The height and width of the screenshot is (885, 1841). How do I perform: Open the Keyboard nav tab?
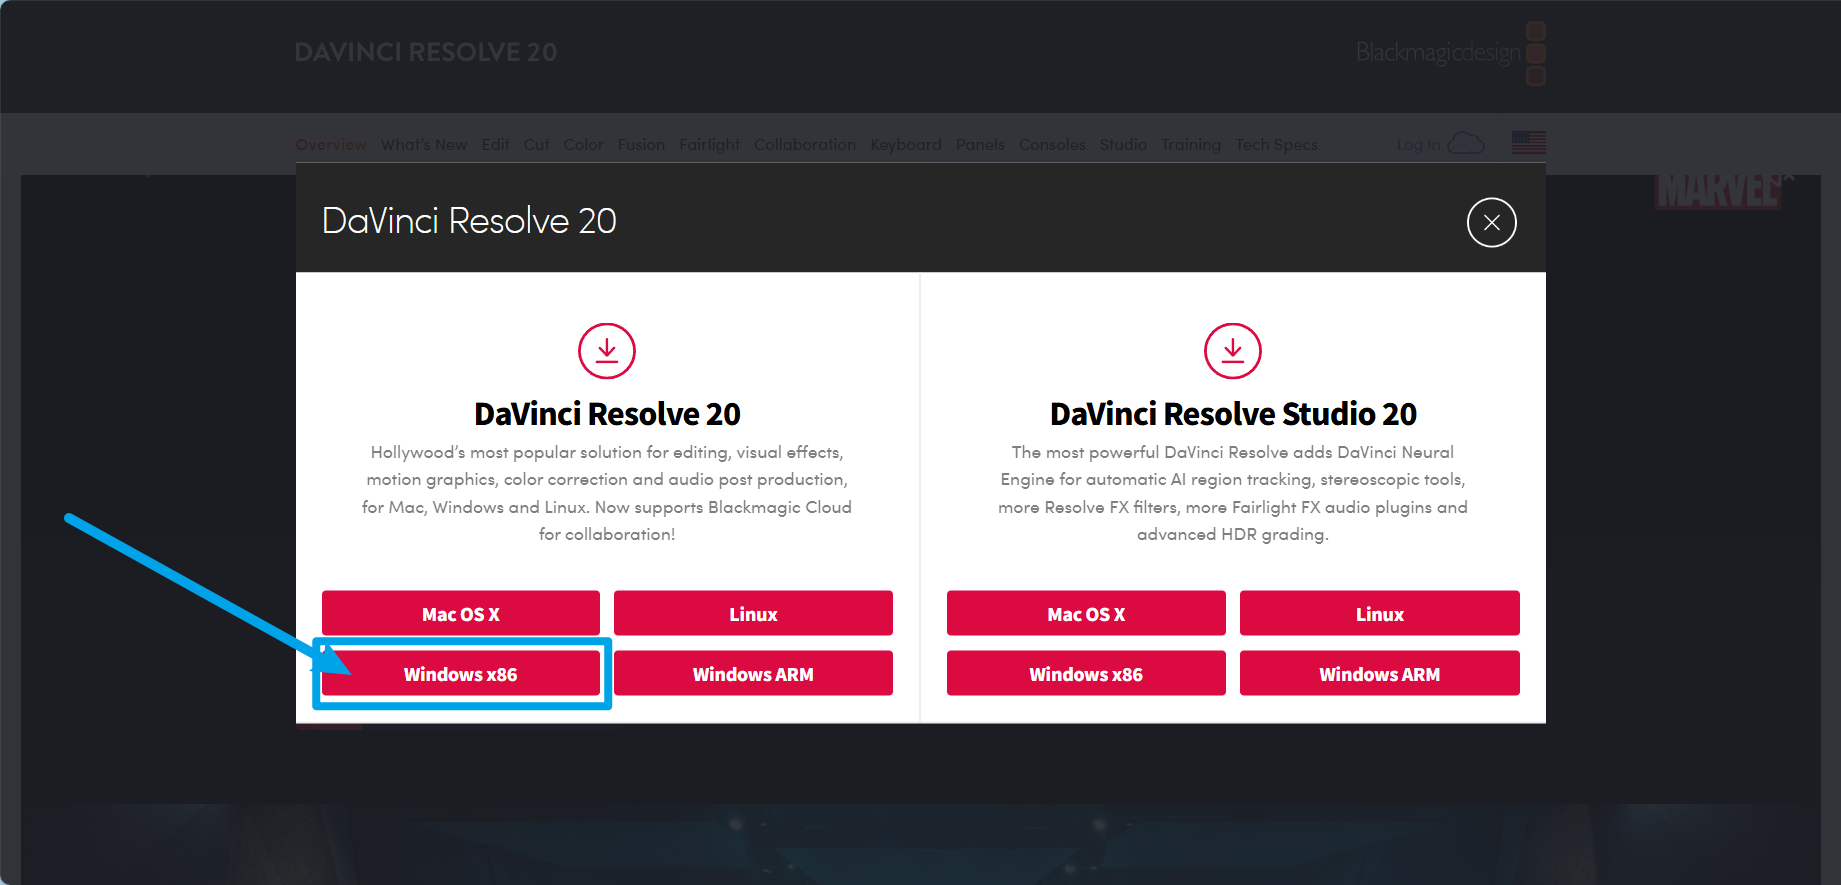(x=906, y=145)
